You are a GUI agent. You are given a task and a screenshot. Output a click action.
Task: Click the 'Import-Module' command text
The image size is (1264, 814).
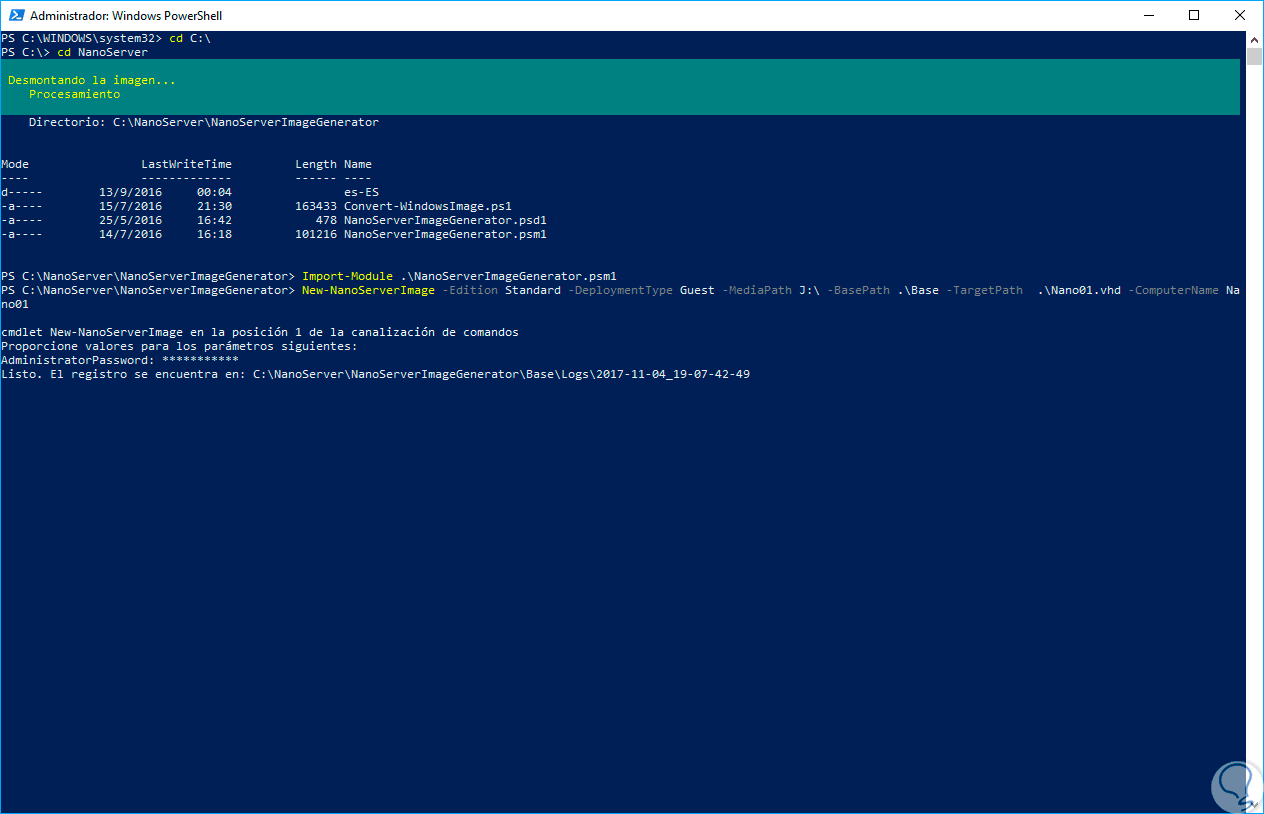point(347,276)
